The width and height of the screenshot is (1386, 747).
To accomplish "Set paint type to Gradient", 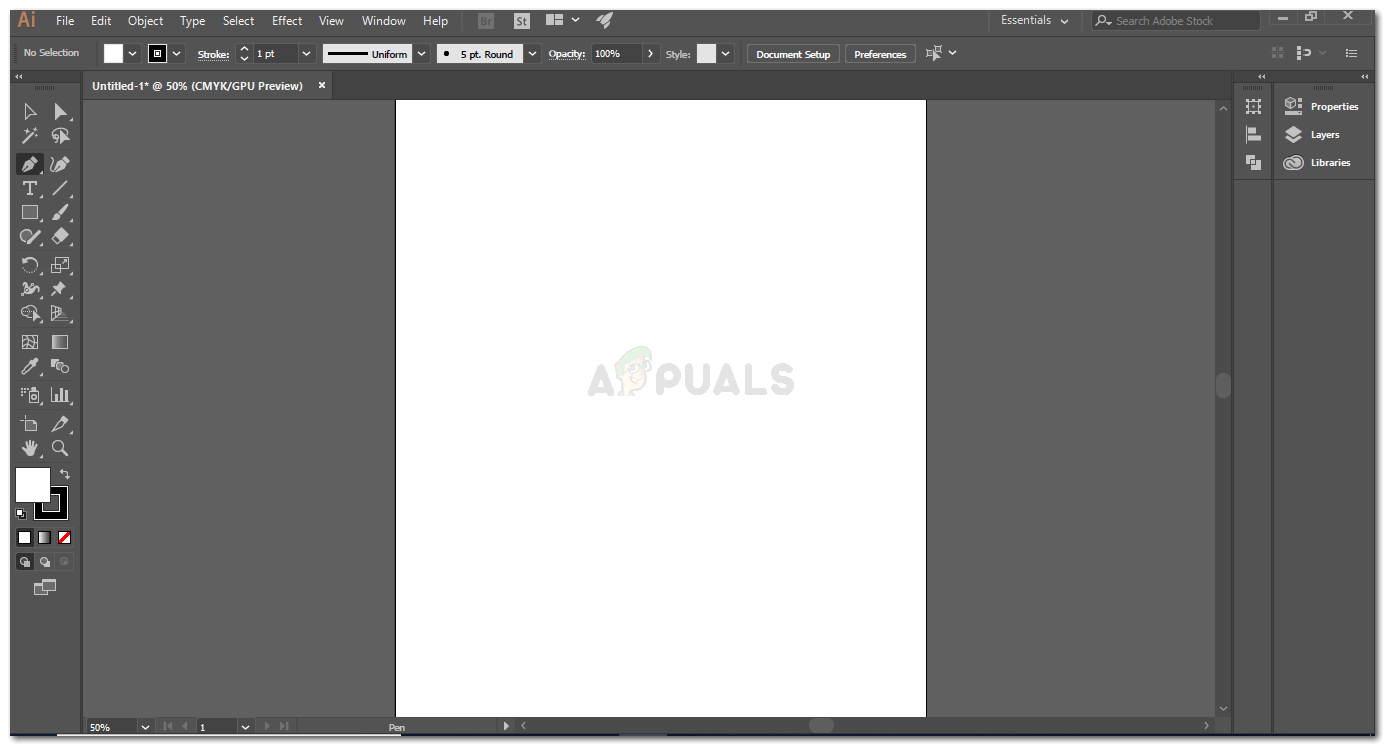I will point(45,537).
